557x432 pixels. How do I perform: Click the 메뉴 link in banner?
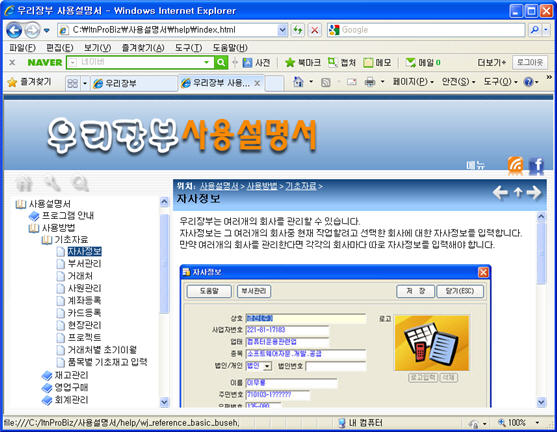[x=476, y=165]
